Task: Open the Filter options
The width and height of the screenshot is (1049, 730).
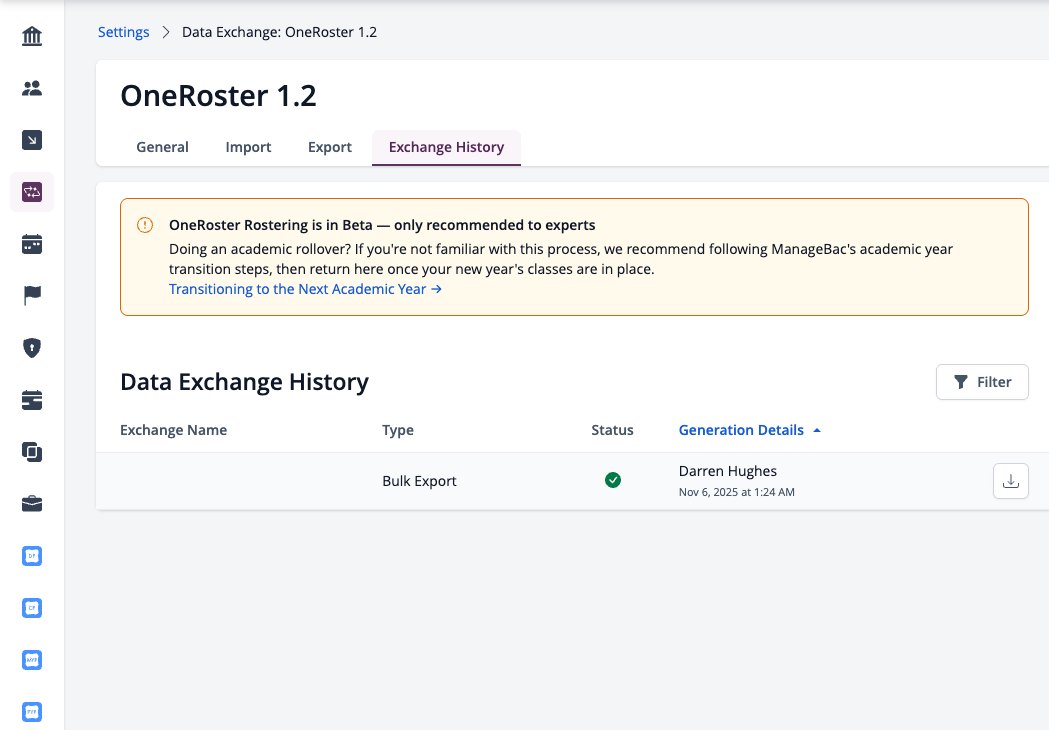Action: [981, 382]
